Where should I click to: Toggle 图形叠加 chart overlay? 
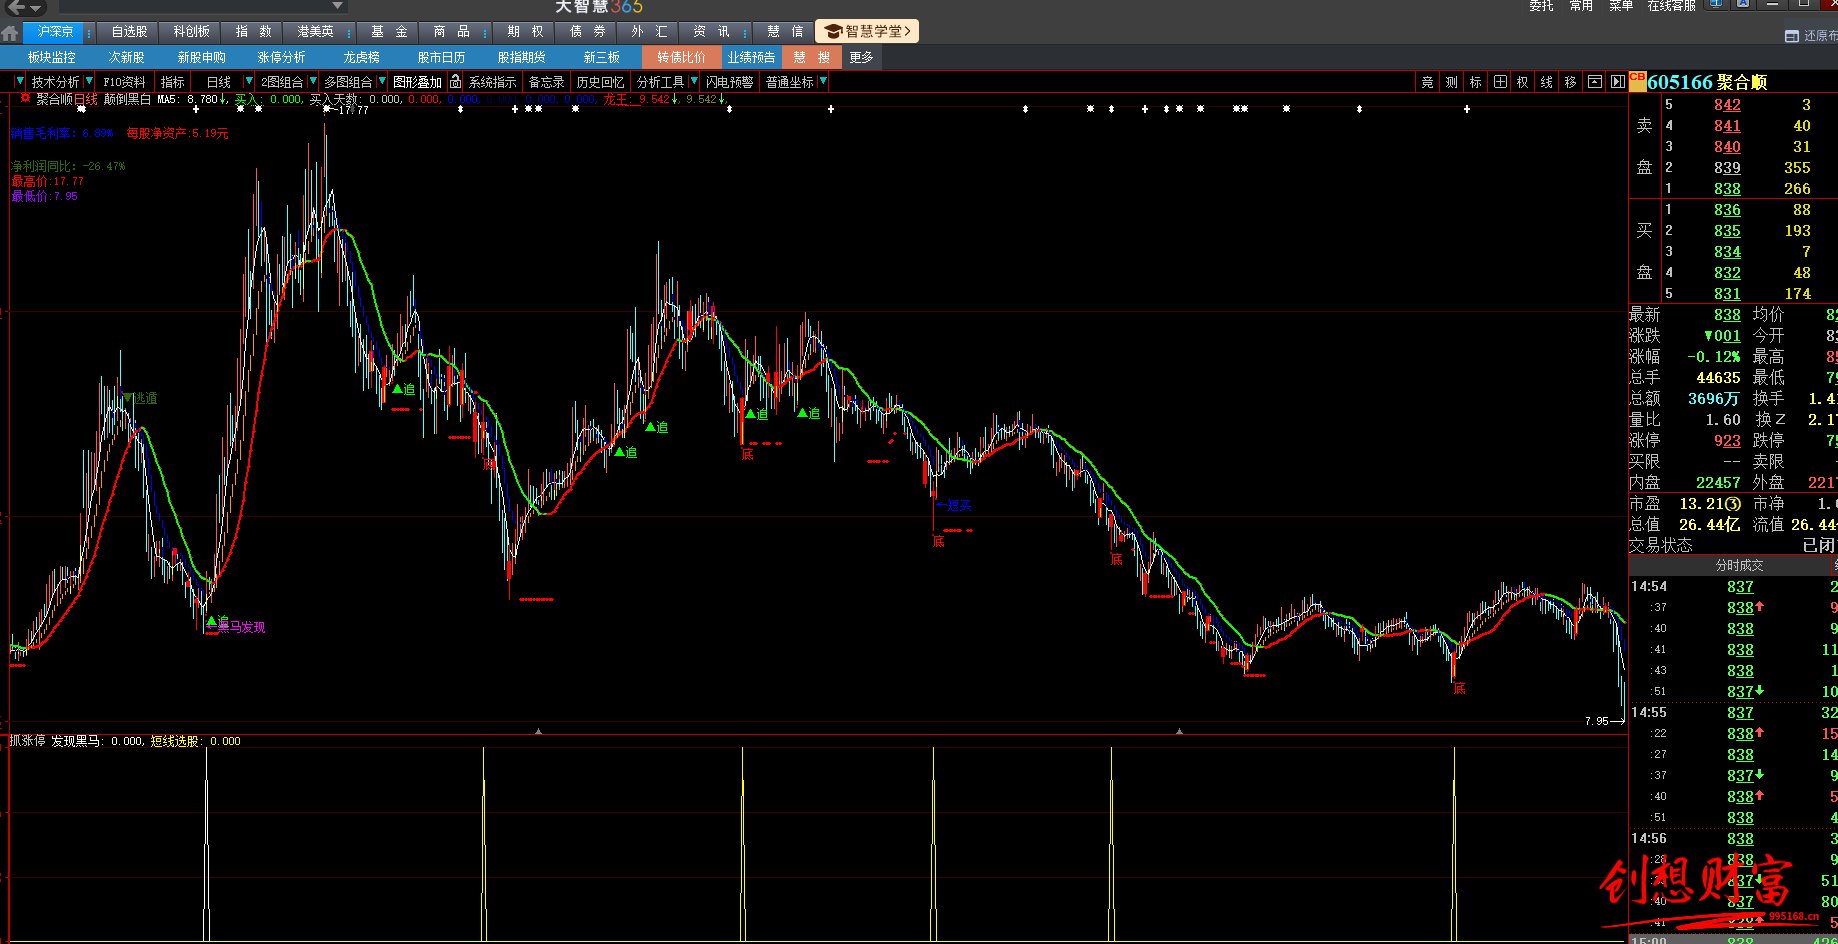click(x=417, y=82)
